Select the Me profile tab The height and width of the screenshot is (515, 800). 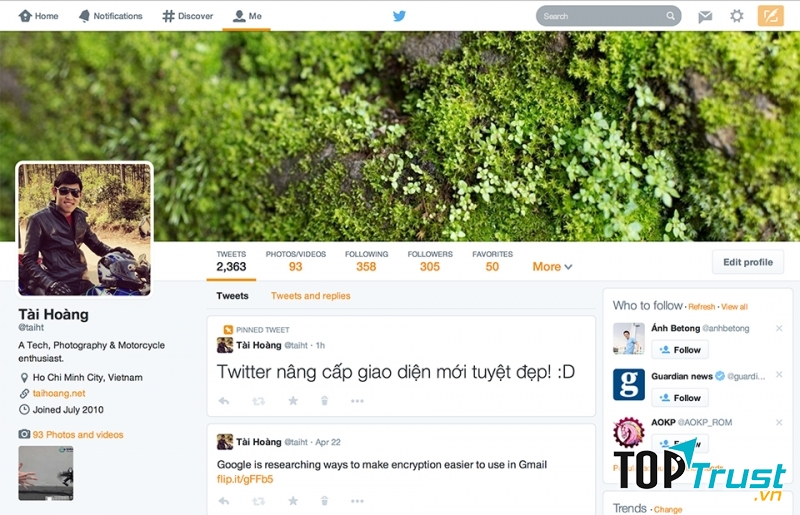(247, 16)
